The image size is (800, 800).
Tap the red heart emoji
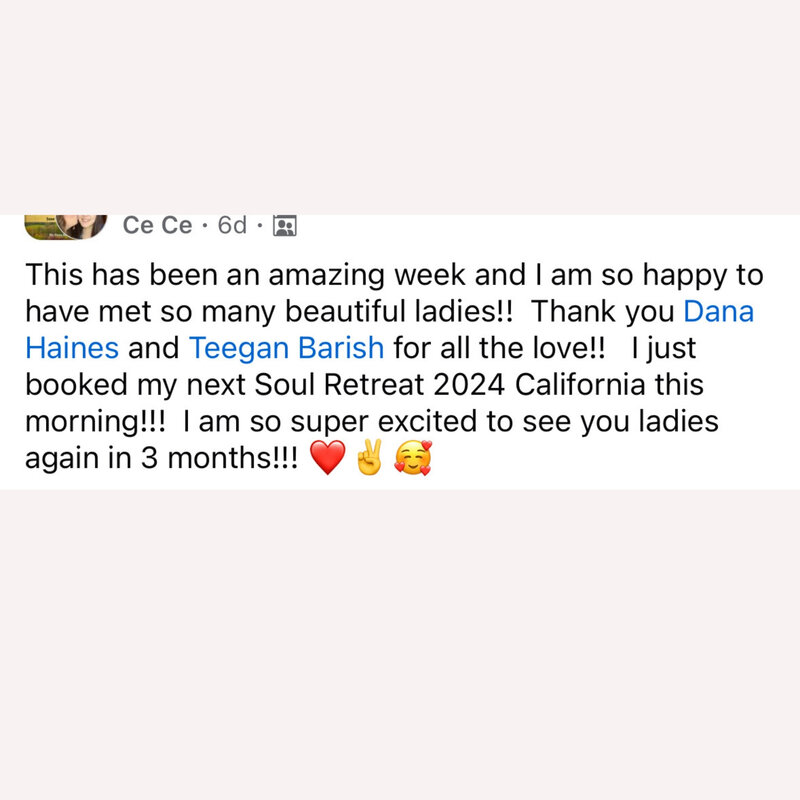pyautogui.click(x=328, y=459)
